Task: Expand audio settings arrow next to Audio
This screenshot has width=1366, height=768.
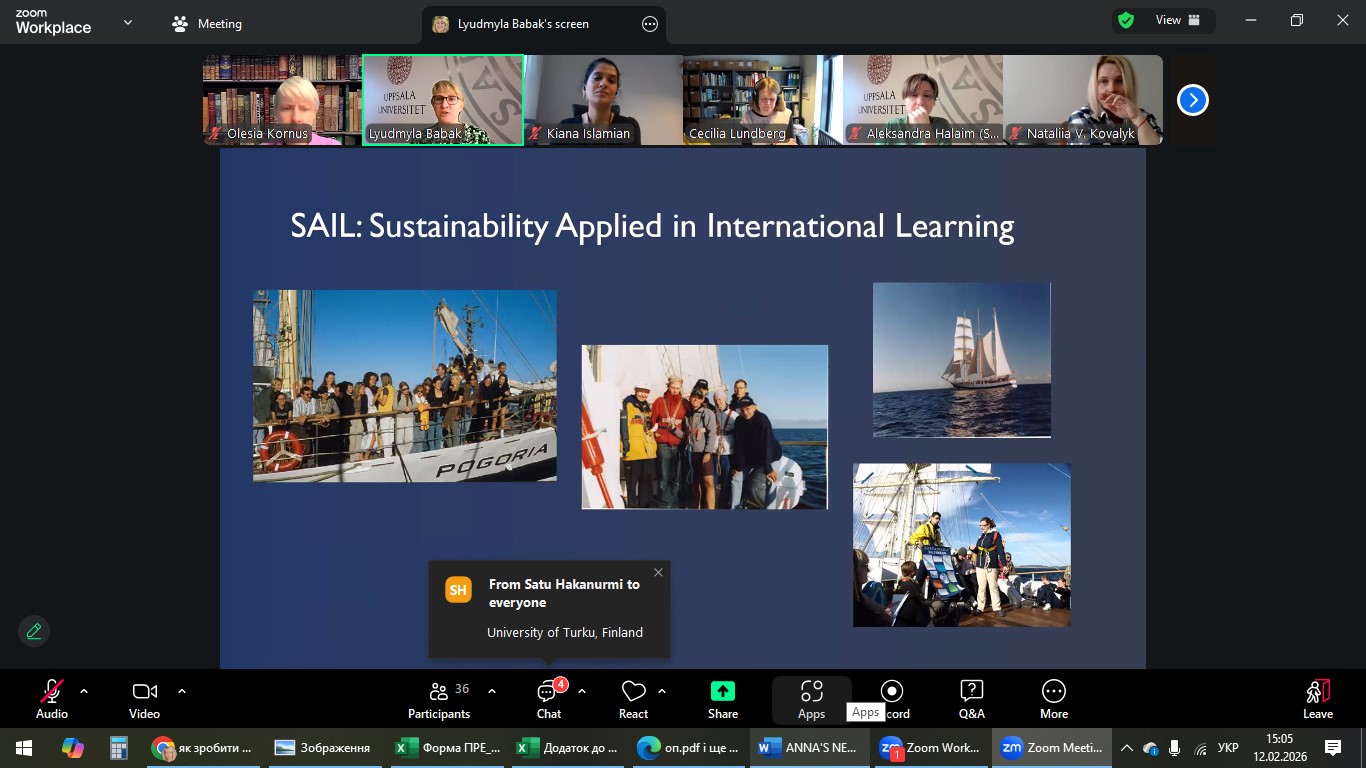Action: point(84,691)
